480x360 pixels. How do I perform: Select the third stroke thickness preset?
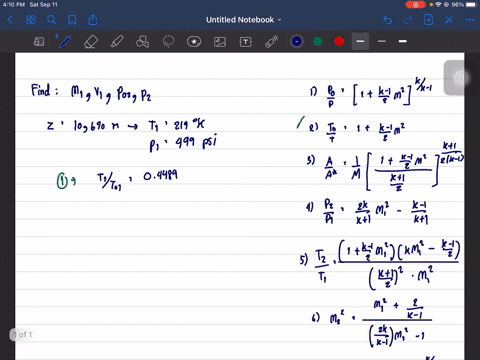pyautogui.click(x=403, y=41)
